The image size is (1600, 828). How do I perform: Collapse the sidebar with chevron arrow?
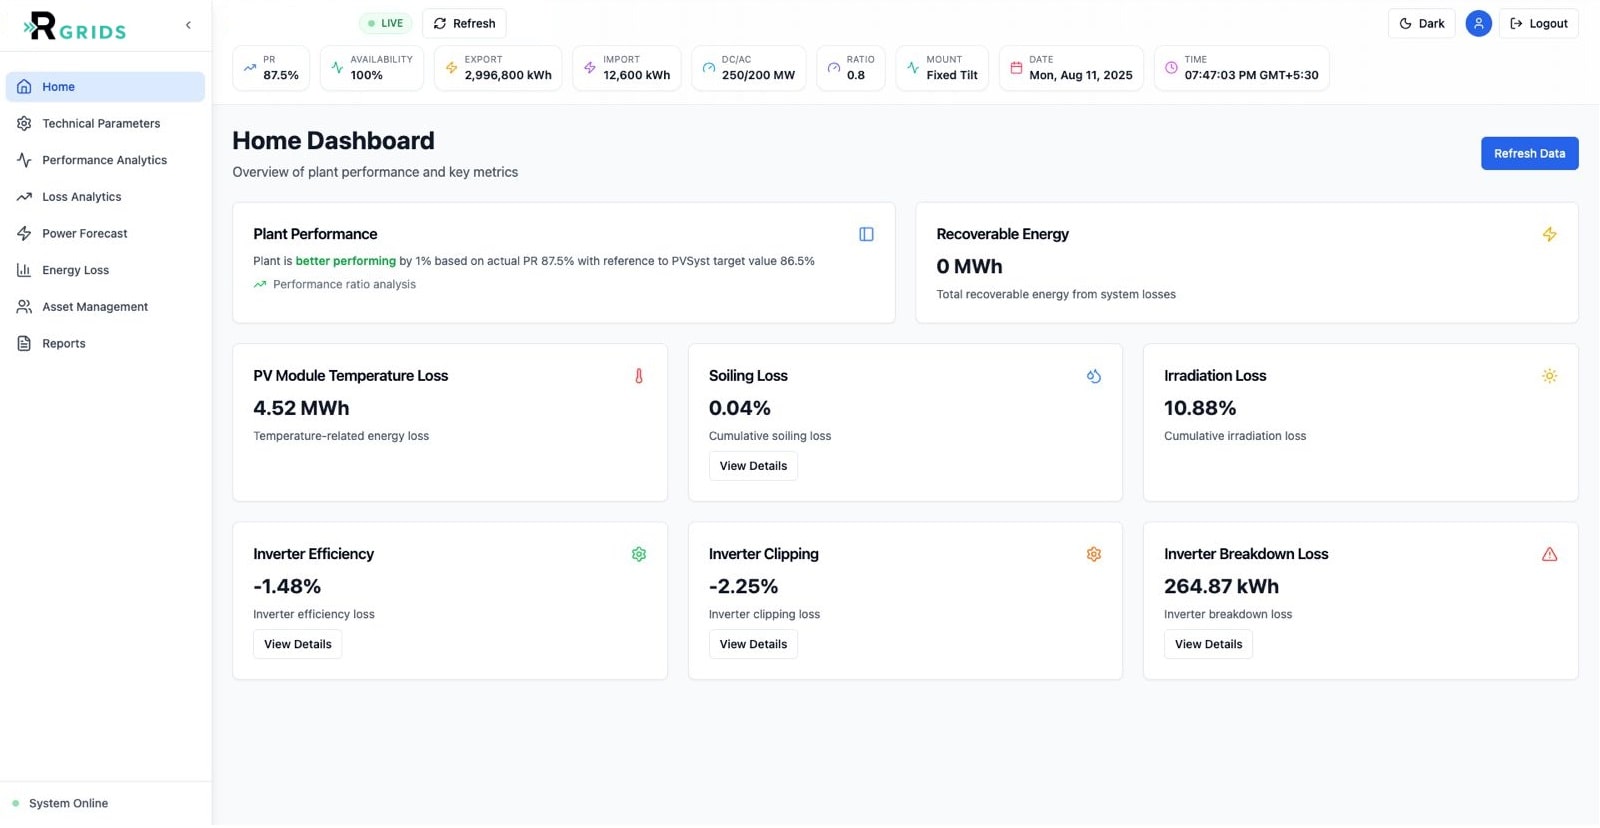pos(188,25)
